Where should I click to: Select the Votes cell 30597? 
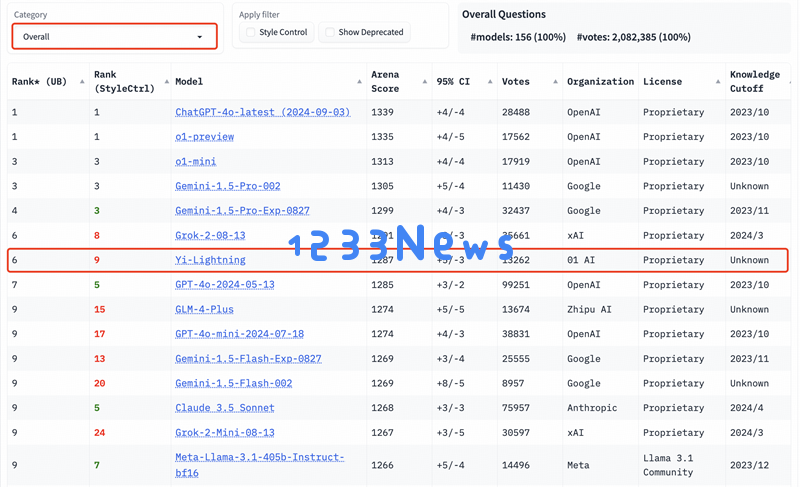(516, 432)
